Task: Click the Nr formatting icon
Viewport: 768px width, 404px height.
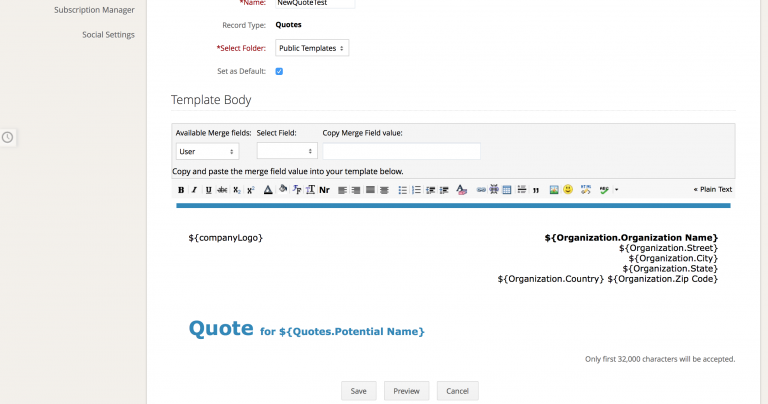Action: (x=324, y=190)
